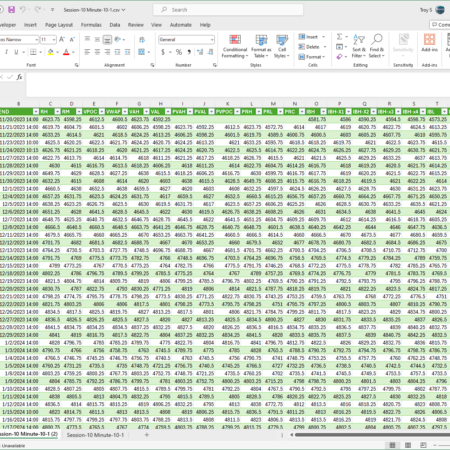Open the Formulas ribbon tab
450x450 pixels.
click(91, 25)
